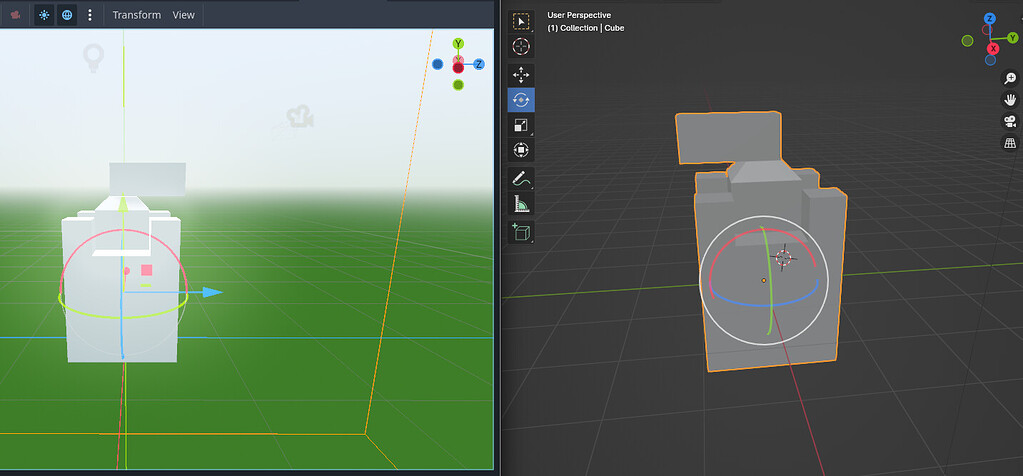This screenshot has height=476, width=1023.
Task: Select the Move tool in Blender
Action: tap(521, 75)
